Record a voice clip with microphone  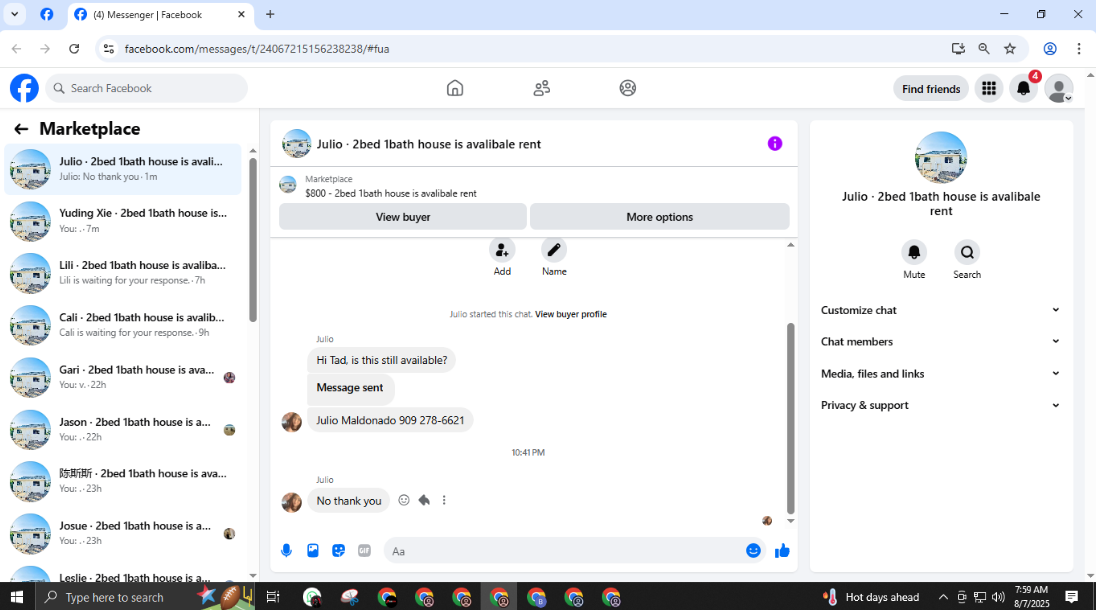[x=287, y=551]
